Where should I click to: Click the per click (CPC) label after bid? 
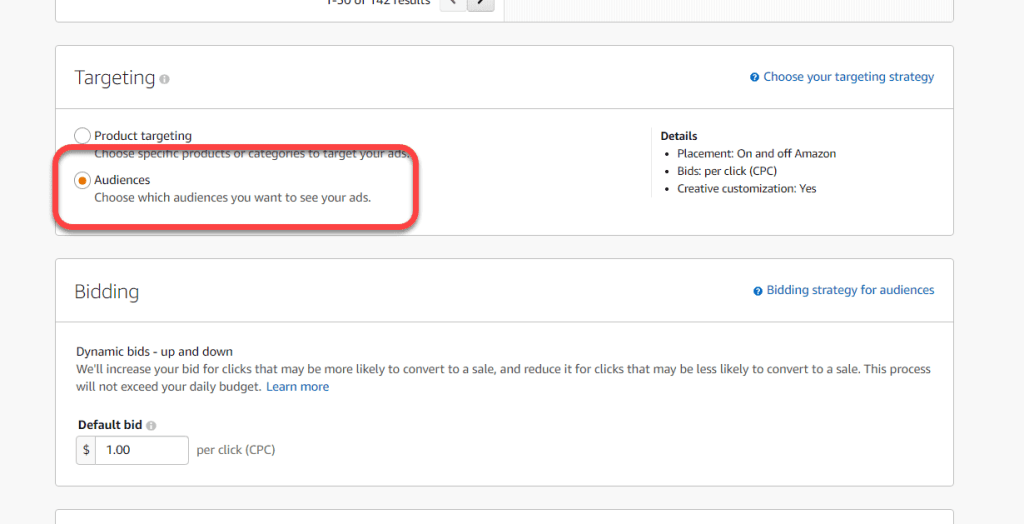[x=236, y=450]
